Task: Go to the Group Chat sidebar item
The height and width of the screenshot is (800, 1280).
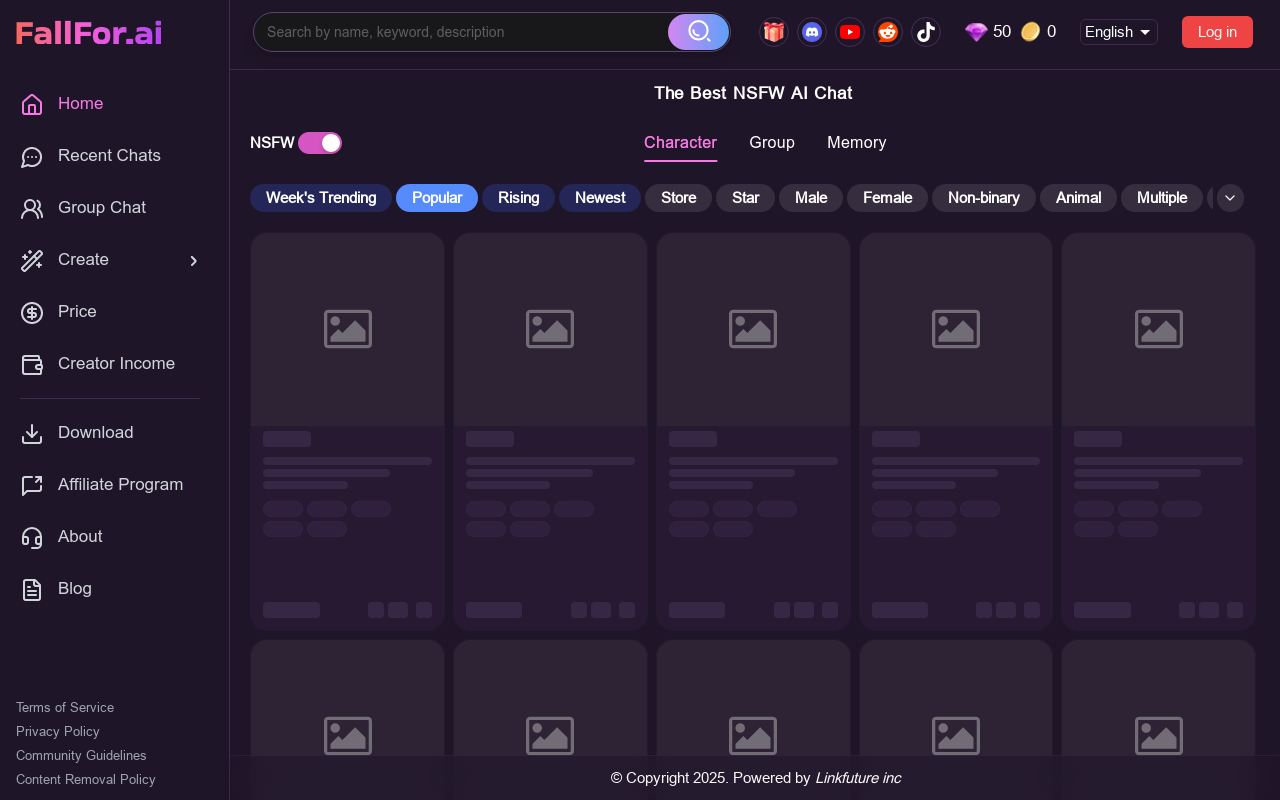Action: tap(110, 208)
